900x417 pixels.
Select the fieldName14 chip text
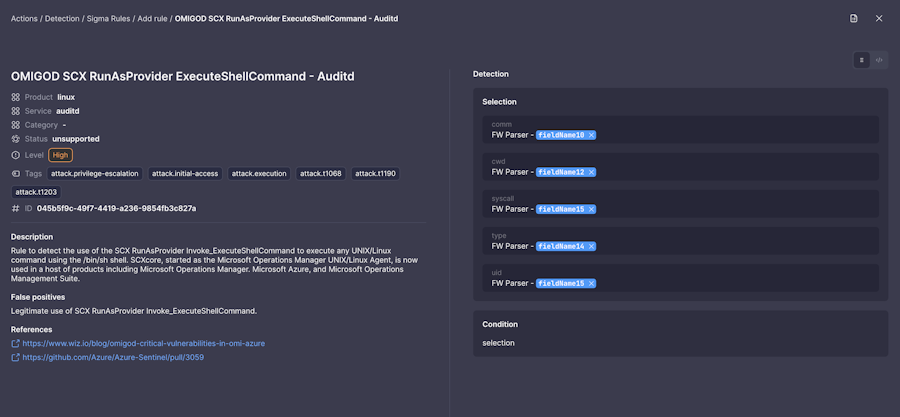561,247
